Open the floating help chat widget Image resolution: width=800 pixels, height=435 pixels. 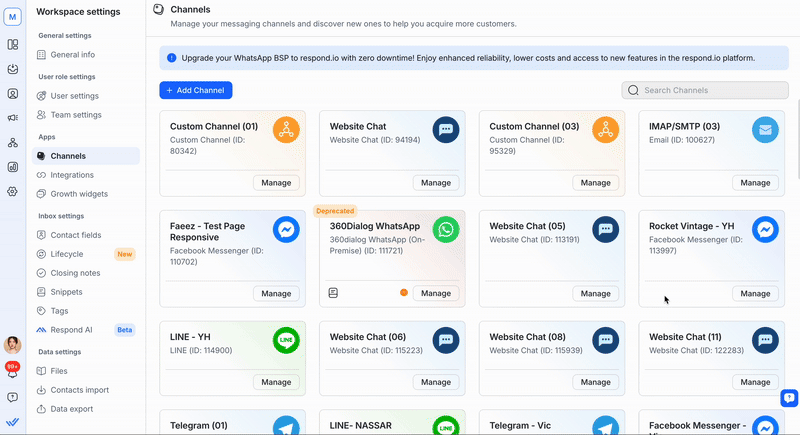pos(788,398)
